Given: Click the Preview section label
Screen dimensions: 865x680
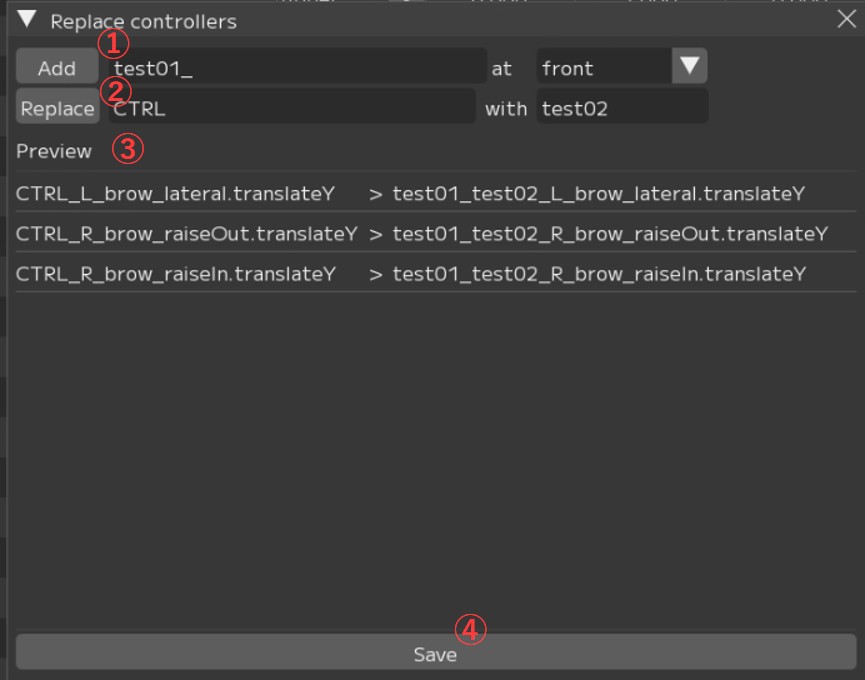Looking at the screenshot, I should [x=54, y=151].
